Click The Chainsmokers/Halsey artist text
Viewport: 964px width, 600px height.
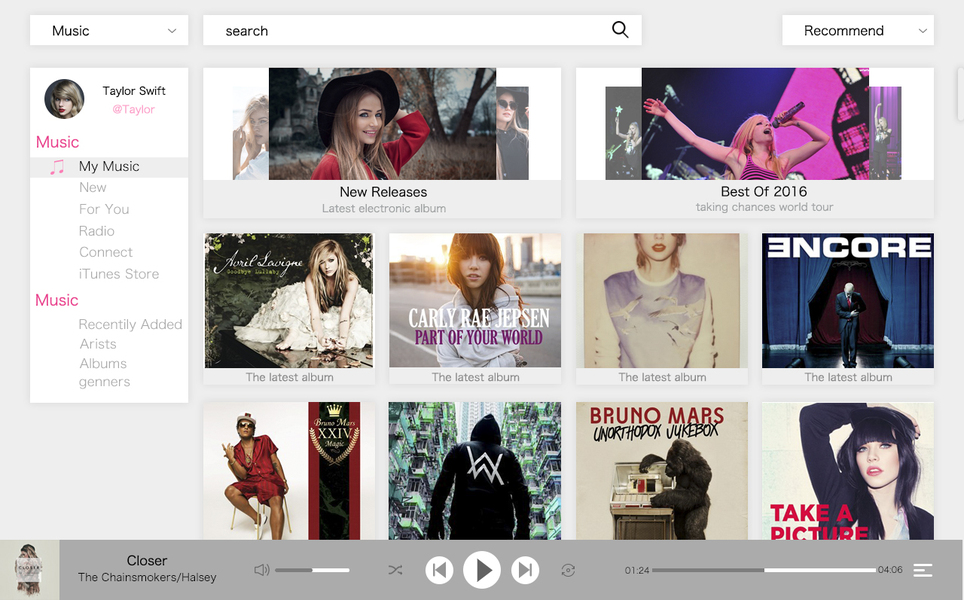point(147,577)
